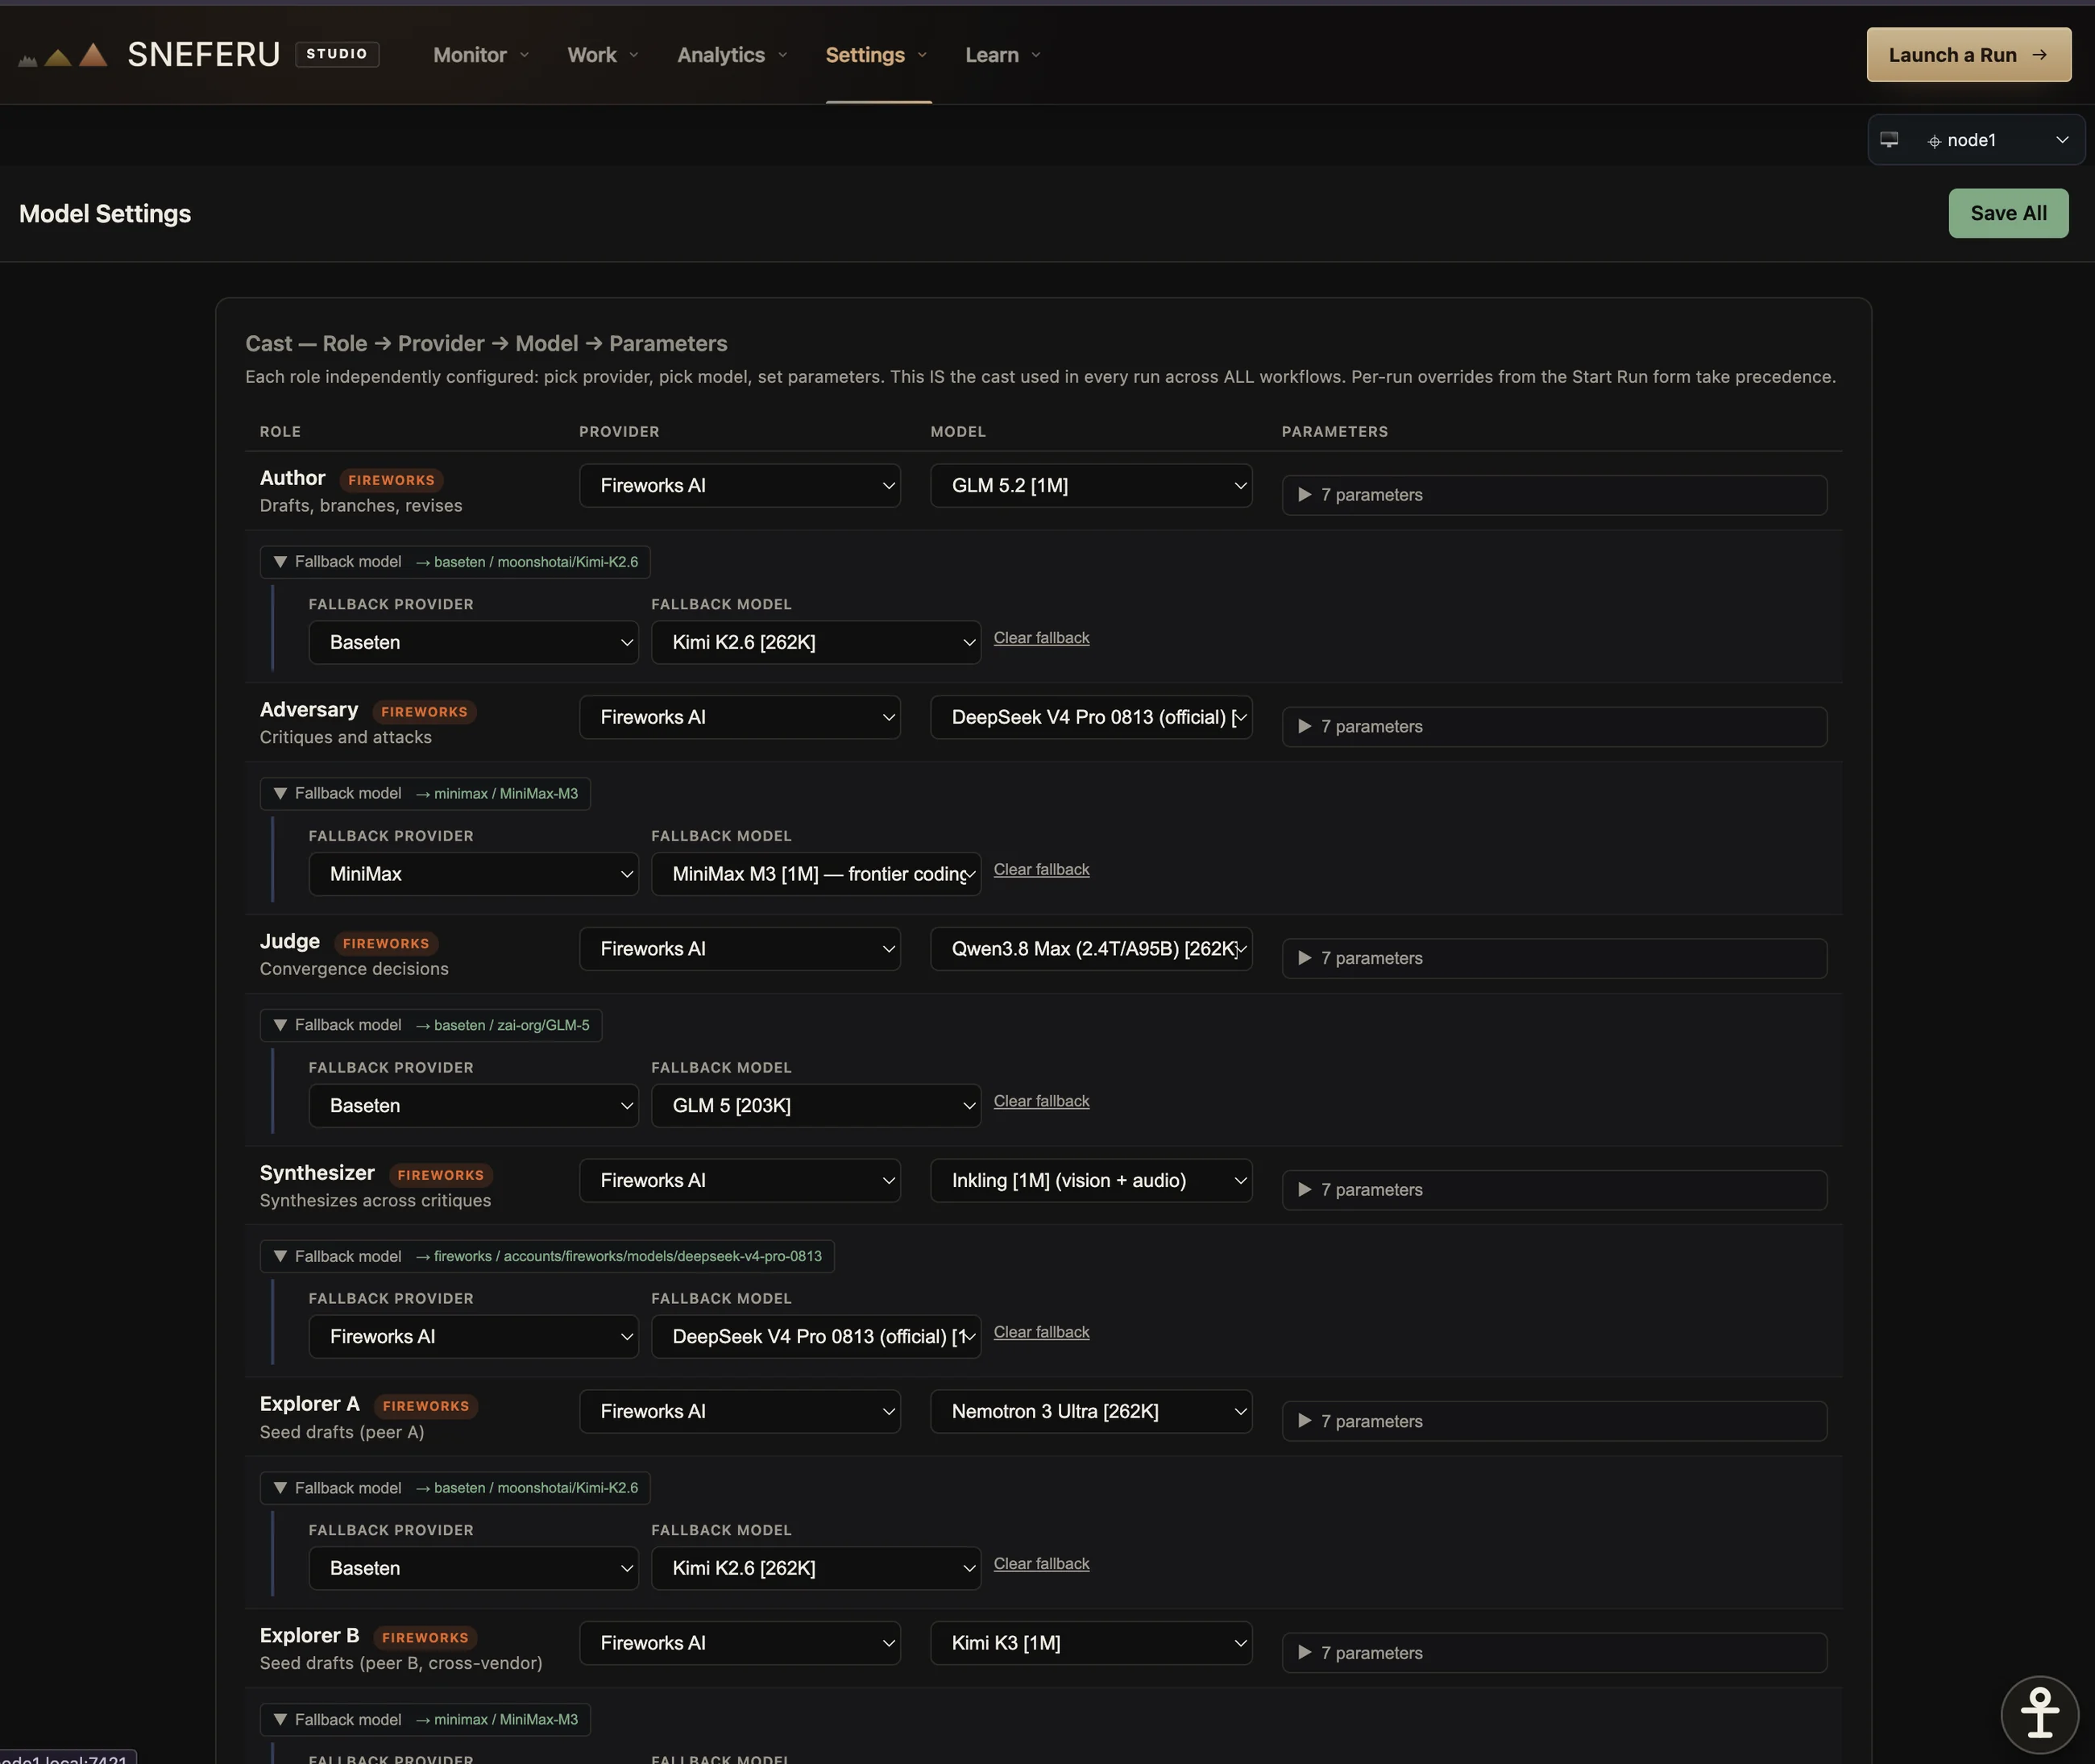Click the FIREWORKS badge next to Author
2095x1764 pixels.
coord(391,481)
